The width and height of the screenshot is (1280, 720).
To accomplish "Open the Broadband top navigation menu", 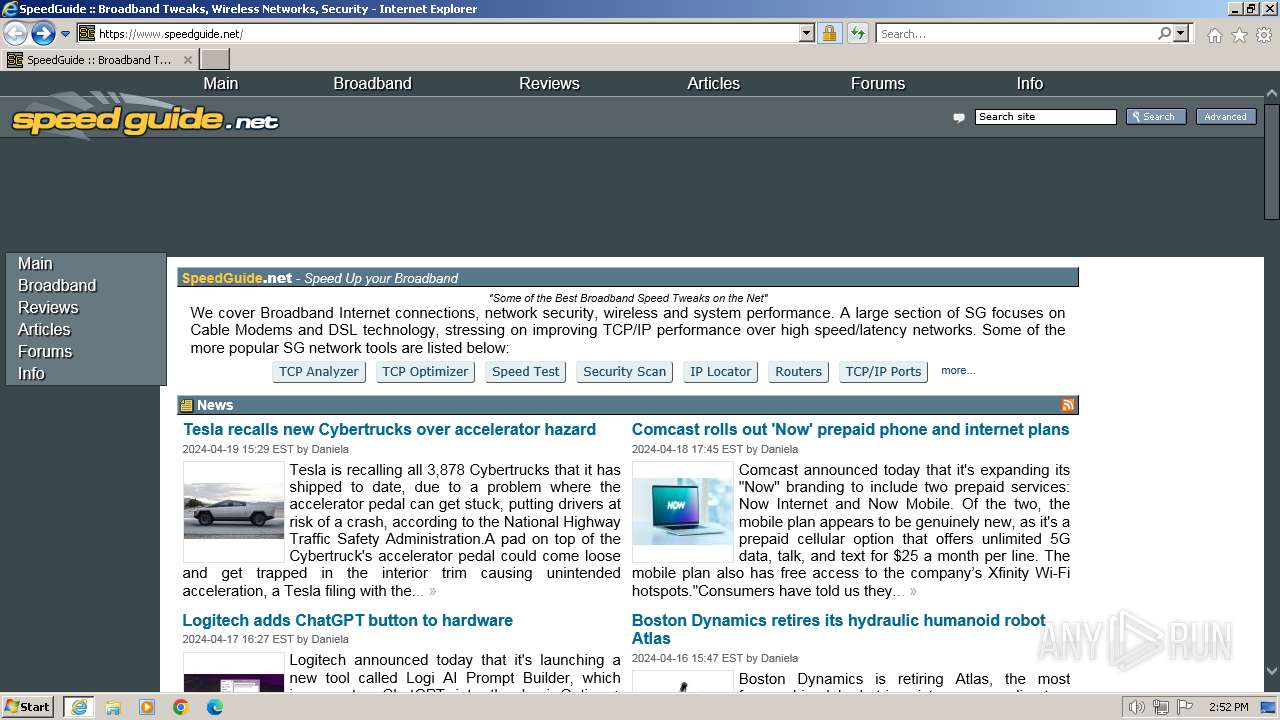I will pos(372,84).
